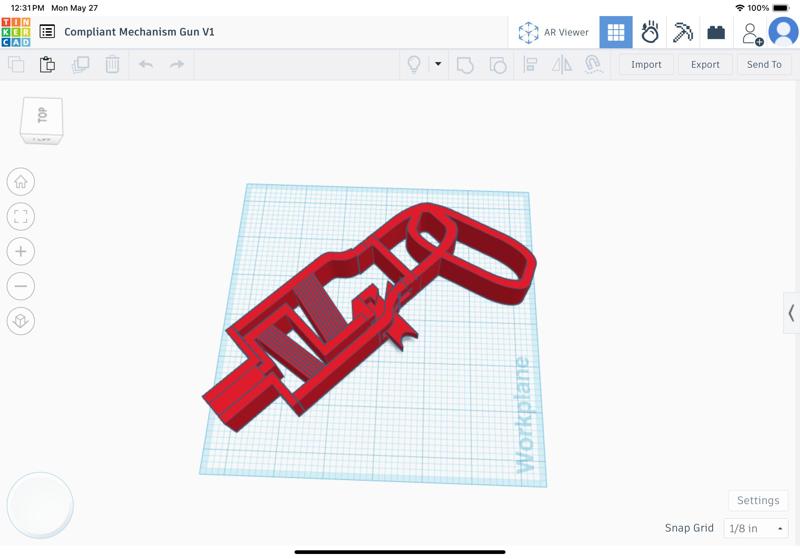Screen dimensions: 800x559
Task: Switch to the 3D design grid view
Action: (616, 32)
